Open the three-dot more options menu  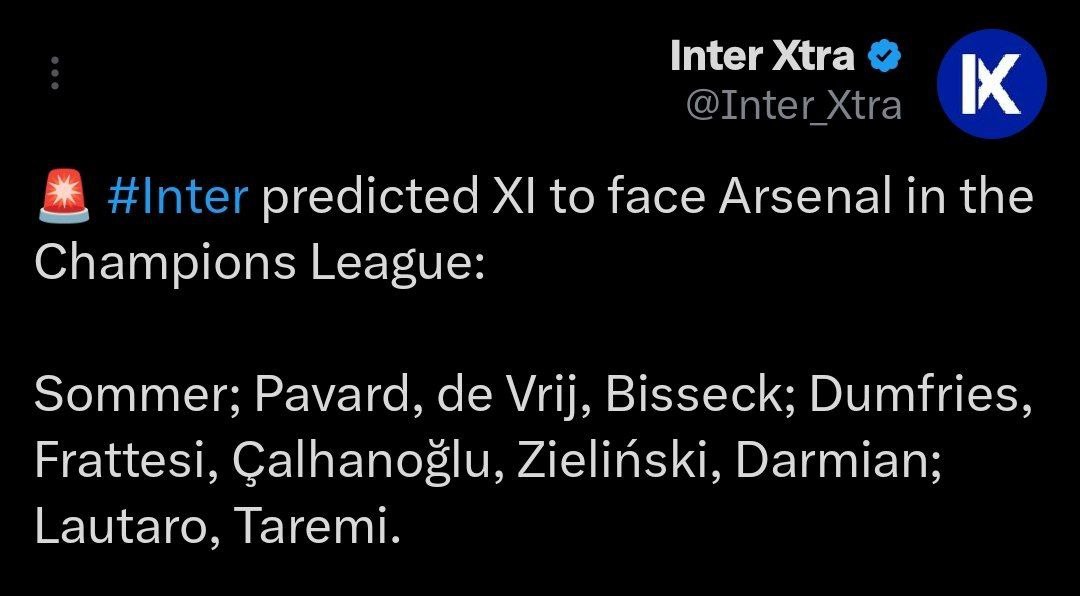(x=55, y=73)
